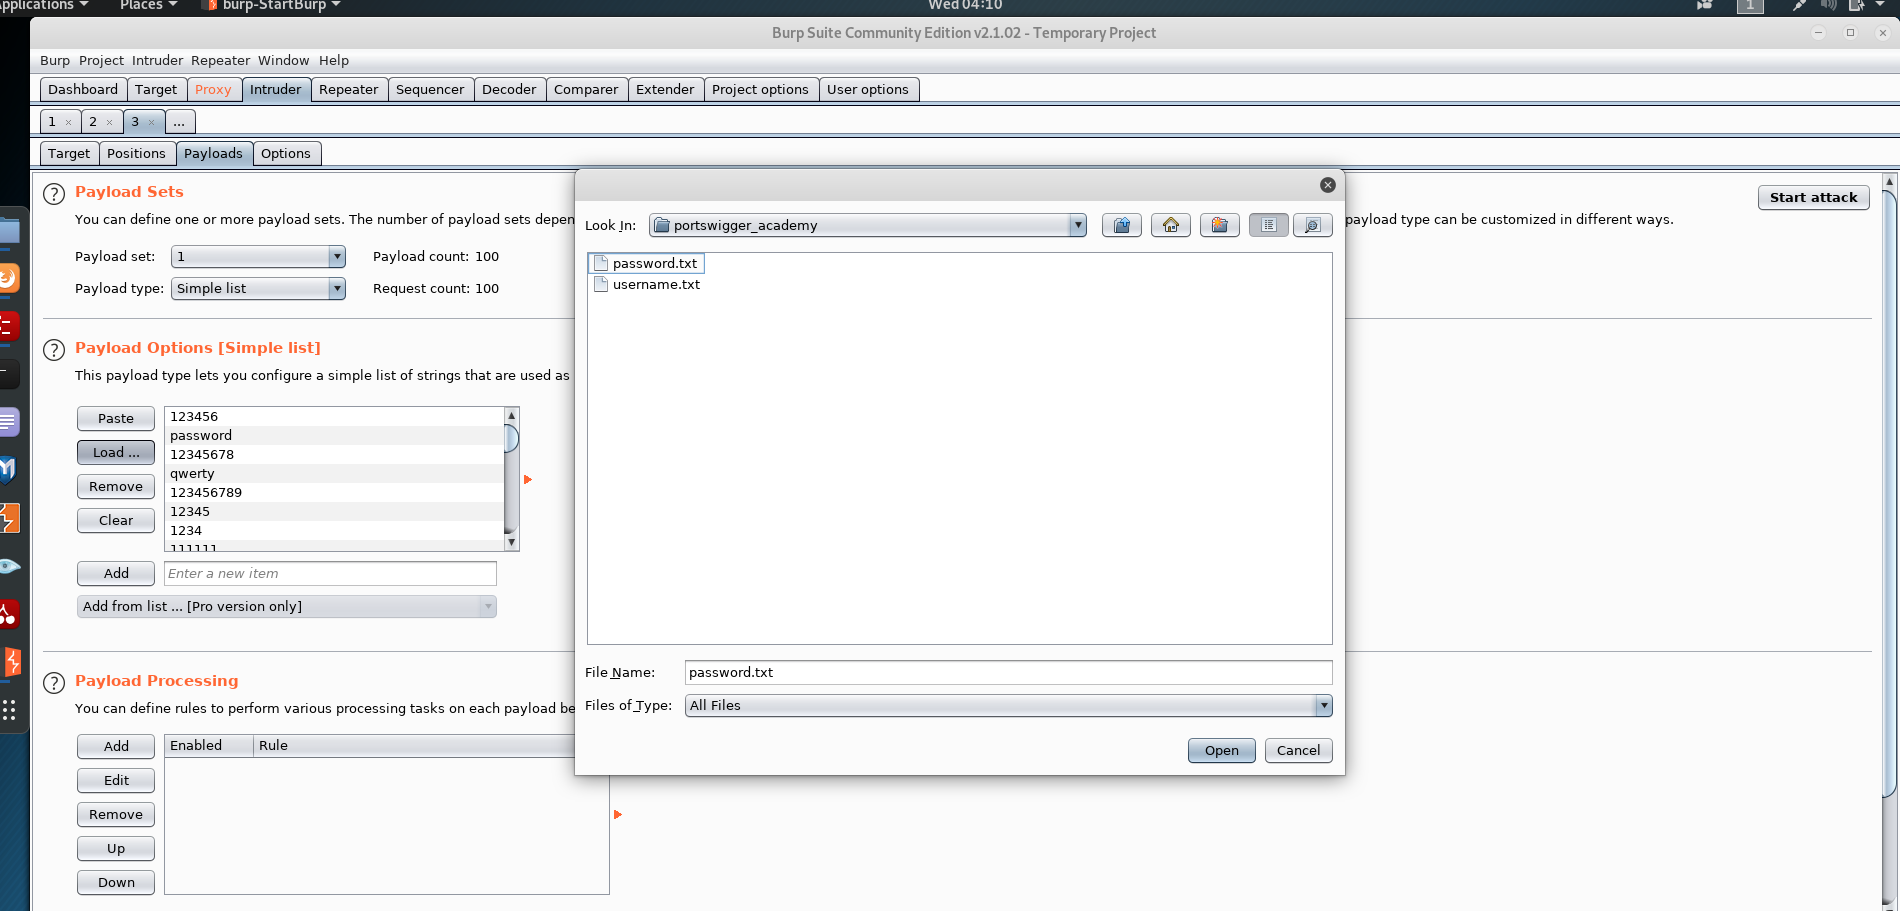This screenshot has height=911, width=1900.
Task: Switch file dialog to details view
Action: pos(1312,225)
